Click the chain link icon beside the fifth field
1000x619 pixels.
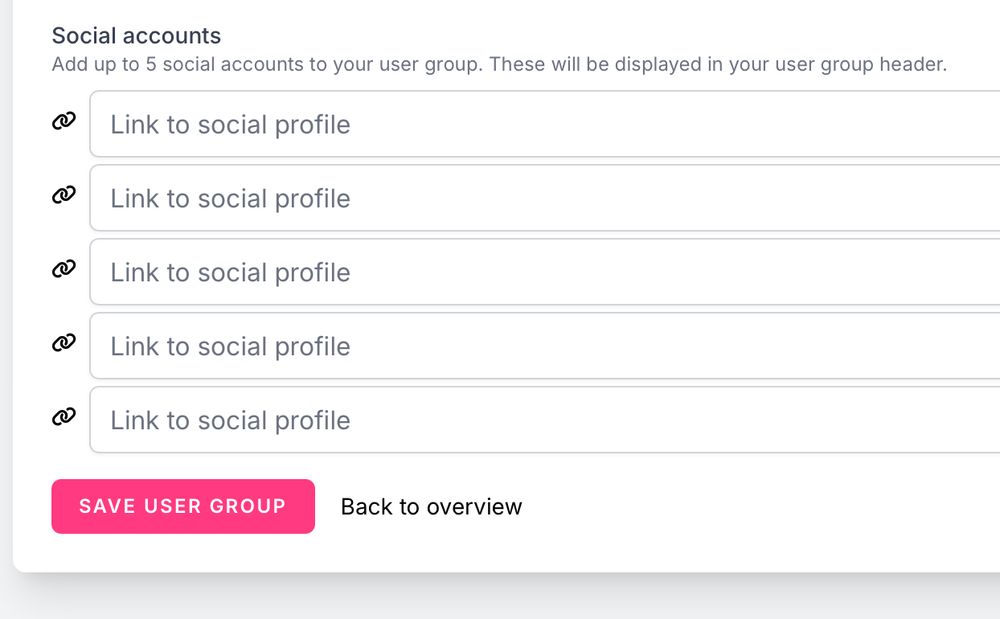point(64,416)
